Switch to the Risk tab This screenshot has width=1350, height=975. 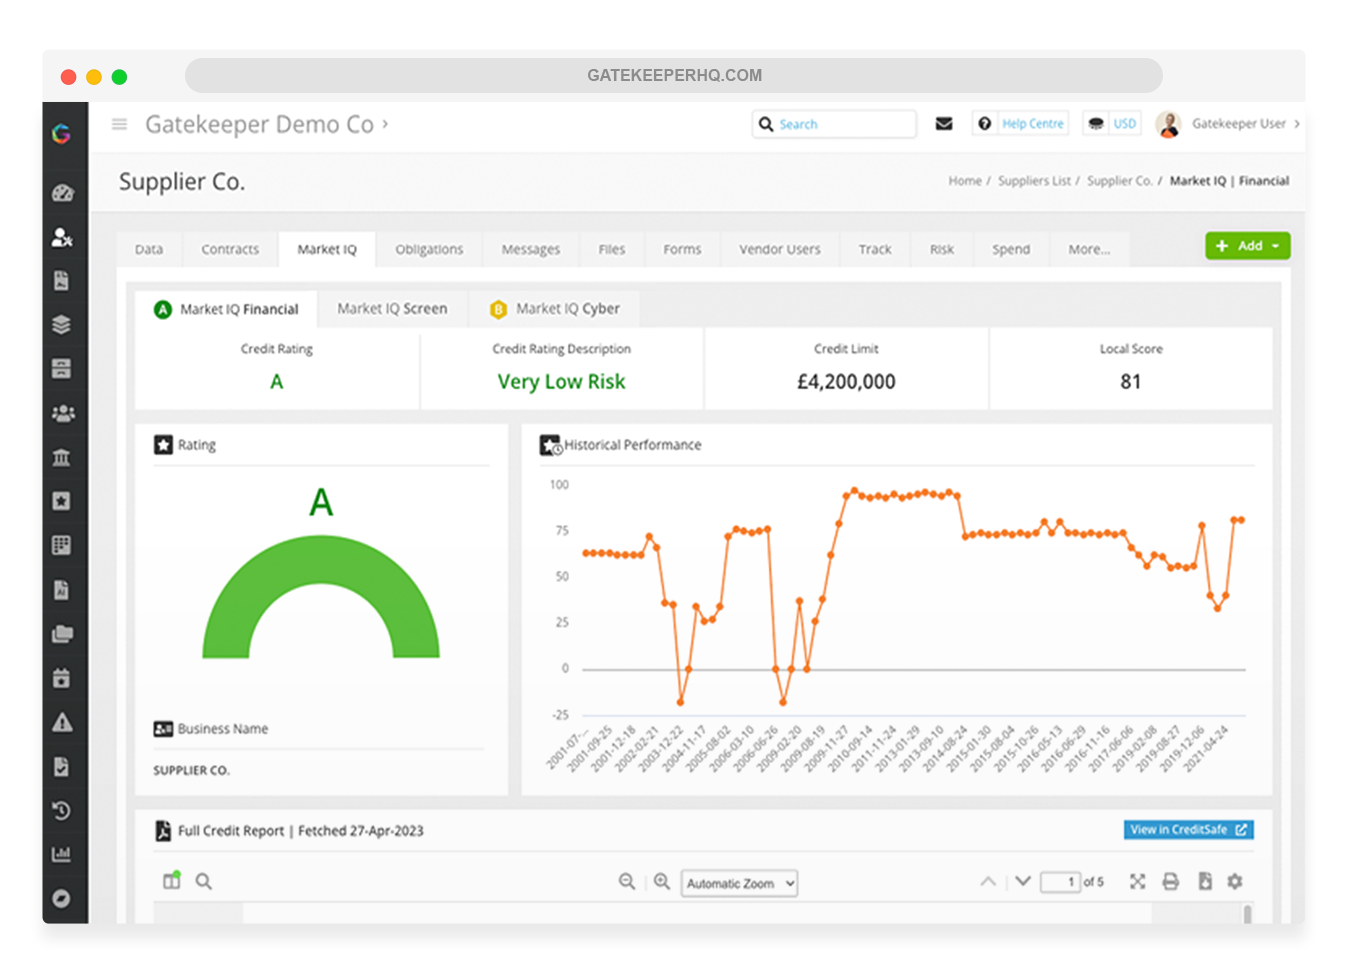942,249
